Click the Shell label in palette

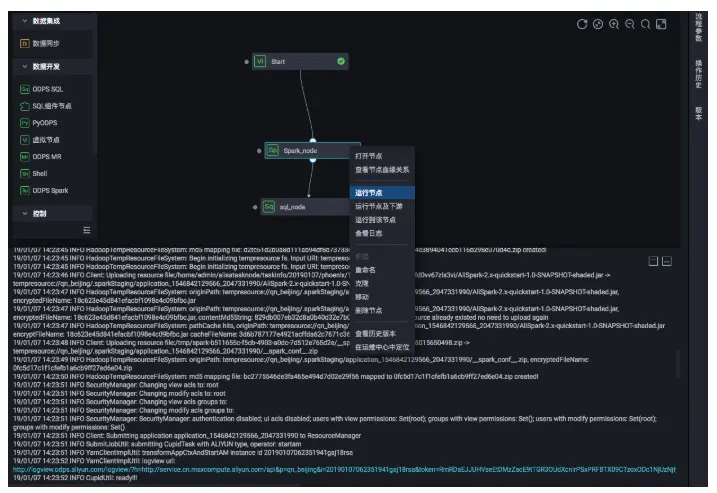pyautogui.click(x=40, y=174)
